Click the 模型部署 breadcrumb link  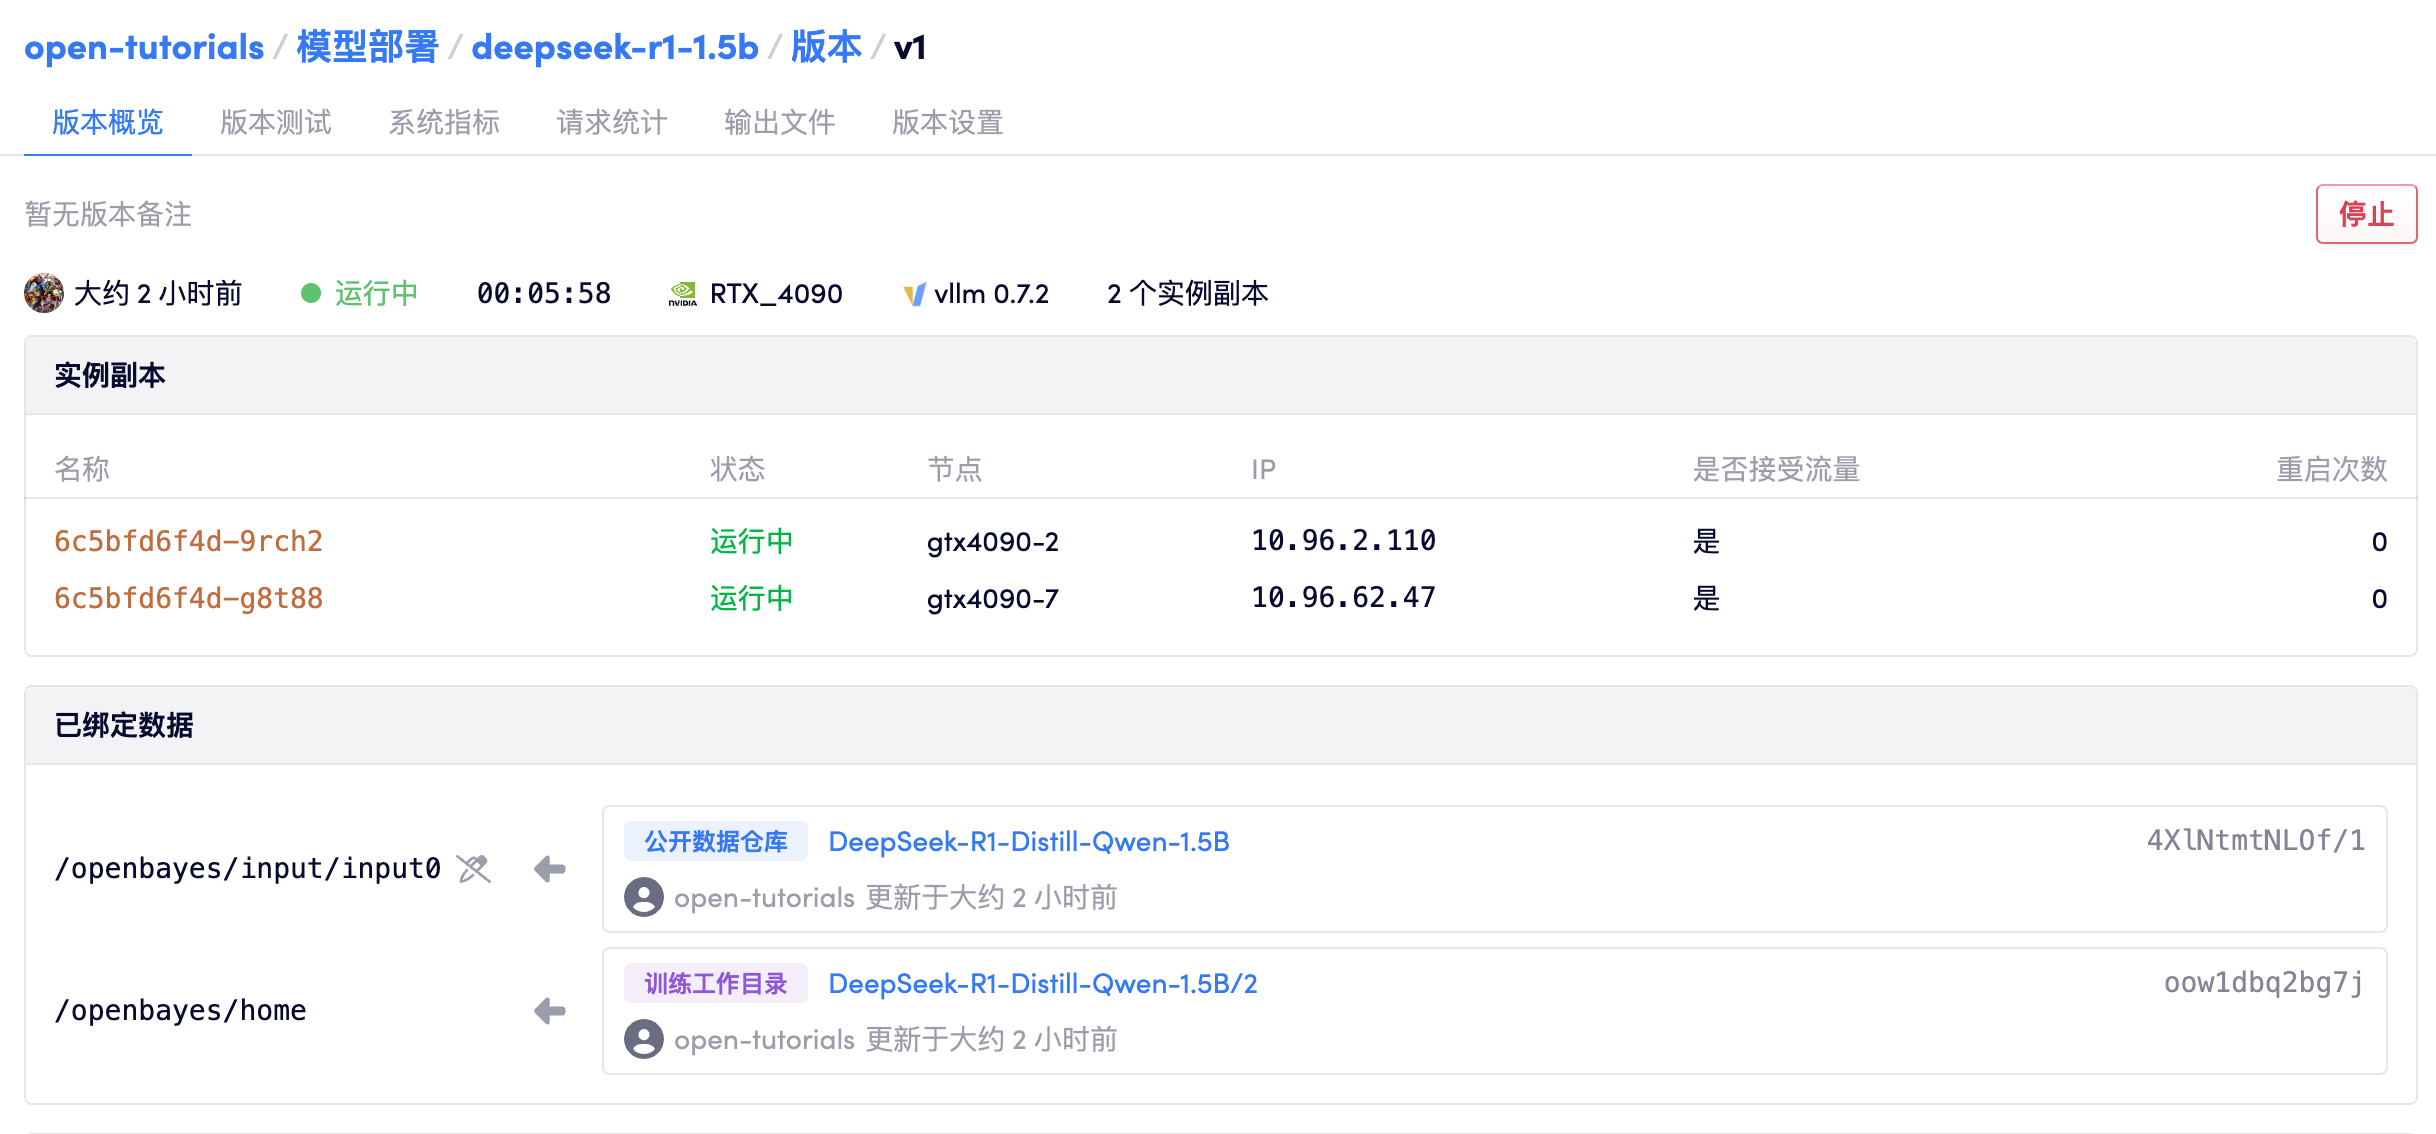(367, 47)
